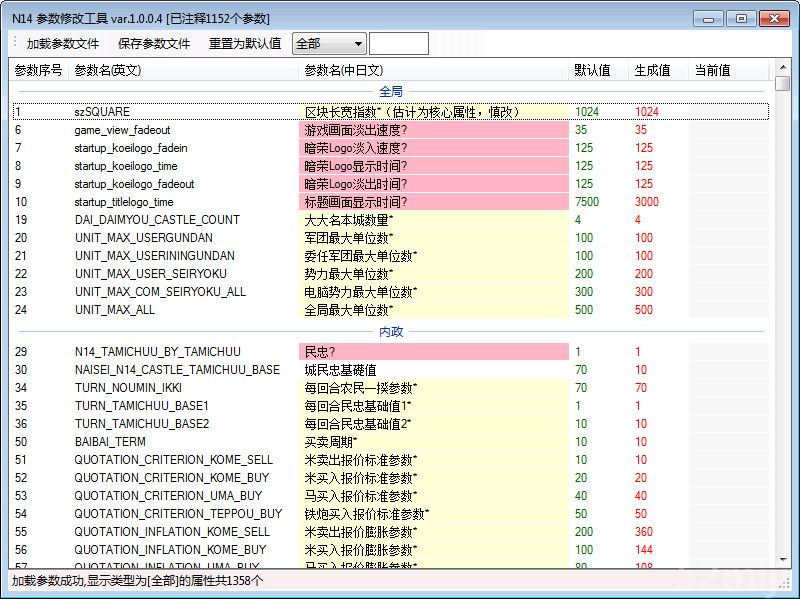Open the 全部 category dropdown
800x599 pixels.
329,44
